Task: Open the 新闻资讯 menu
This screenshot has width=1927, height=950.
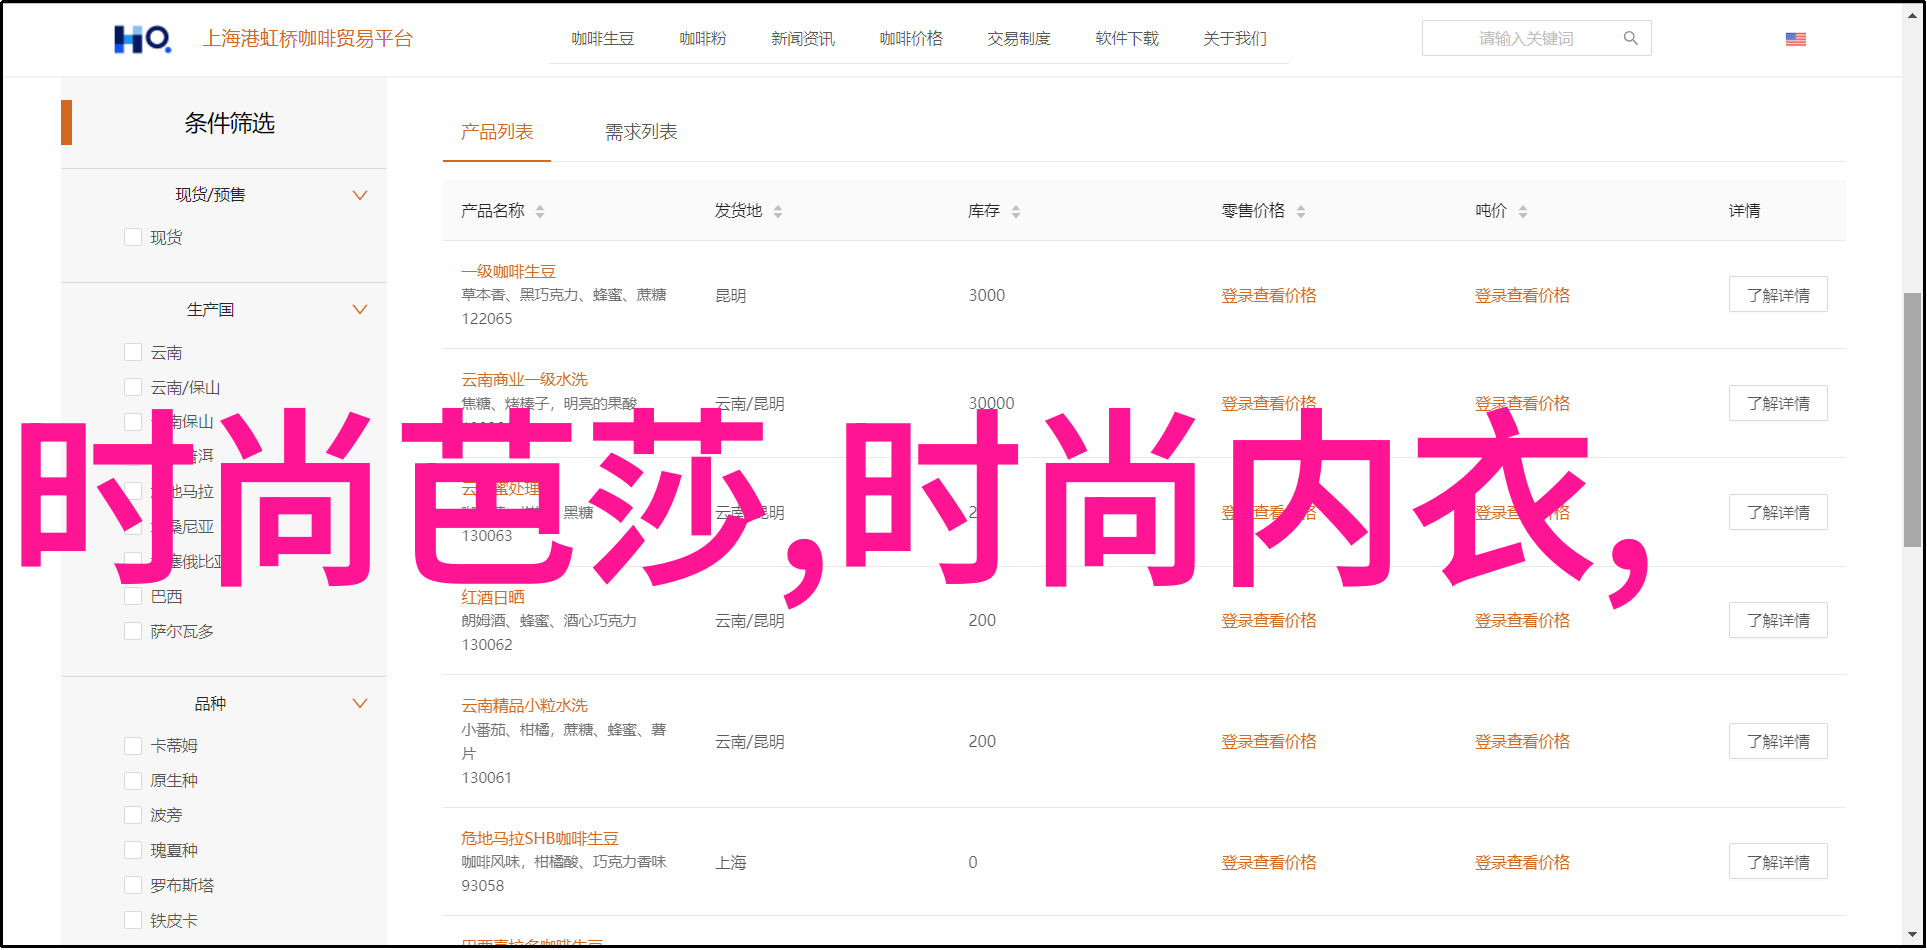Action: point(803,39)
